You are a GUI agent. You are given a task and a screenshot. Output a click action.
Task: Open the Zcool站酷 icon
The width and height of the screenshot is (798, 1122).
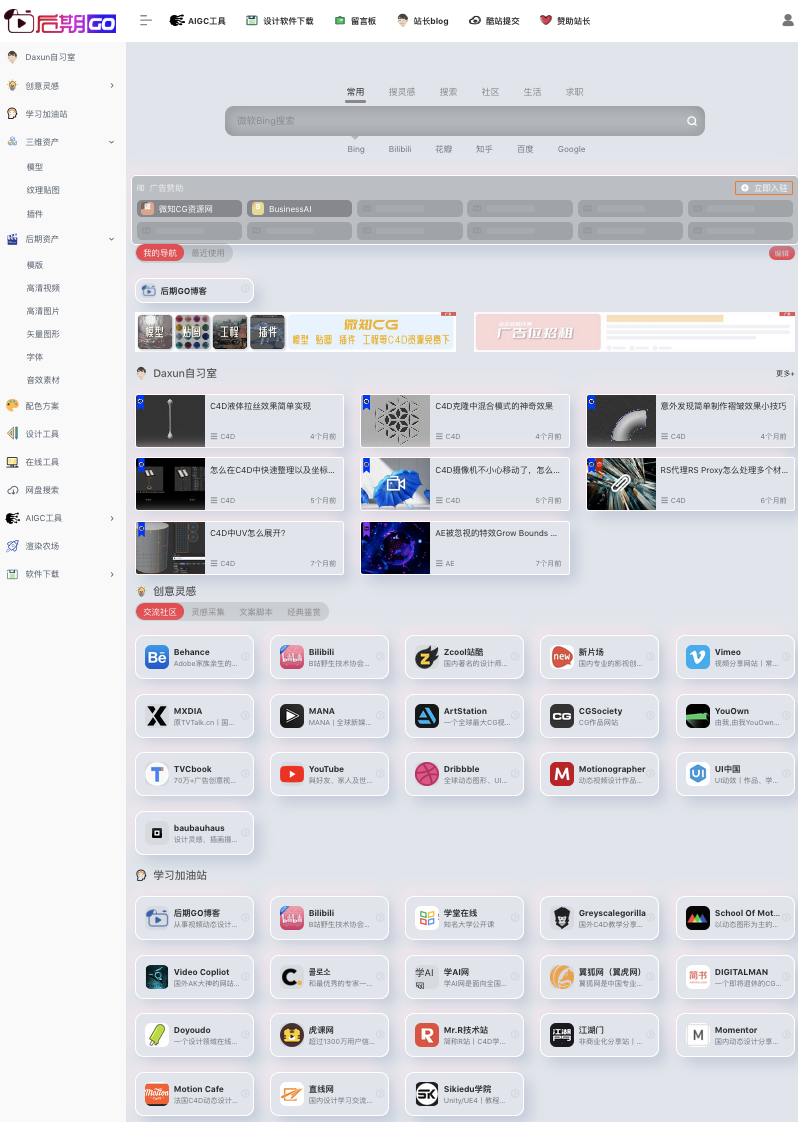pyautogui.click(x=427, y=657)
